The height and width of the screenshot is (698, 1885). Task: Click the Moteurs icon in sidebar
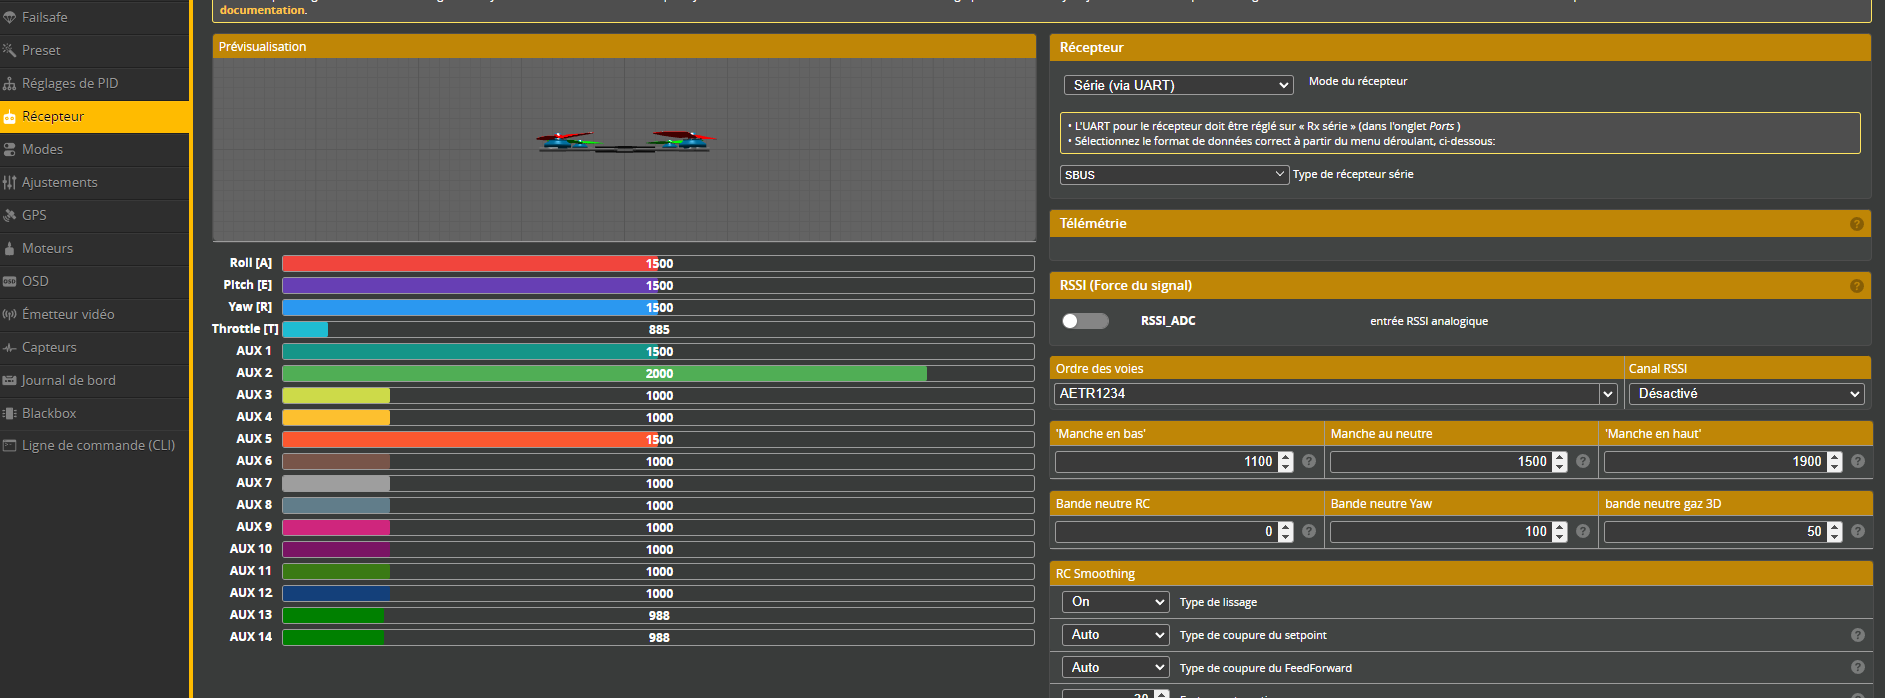[x=10, y=248]
